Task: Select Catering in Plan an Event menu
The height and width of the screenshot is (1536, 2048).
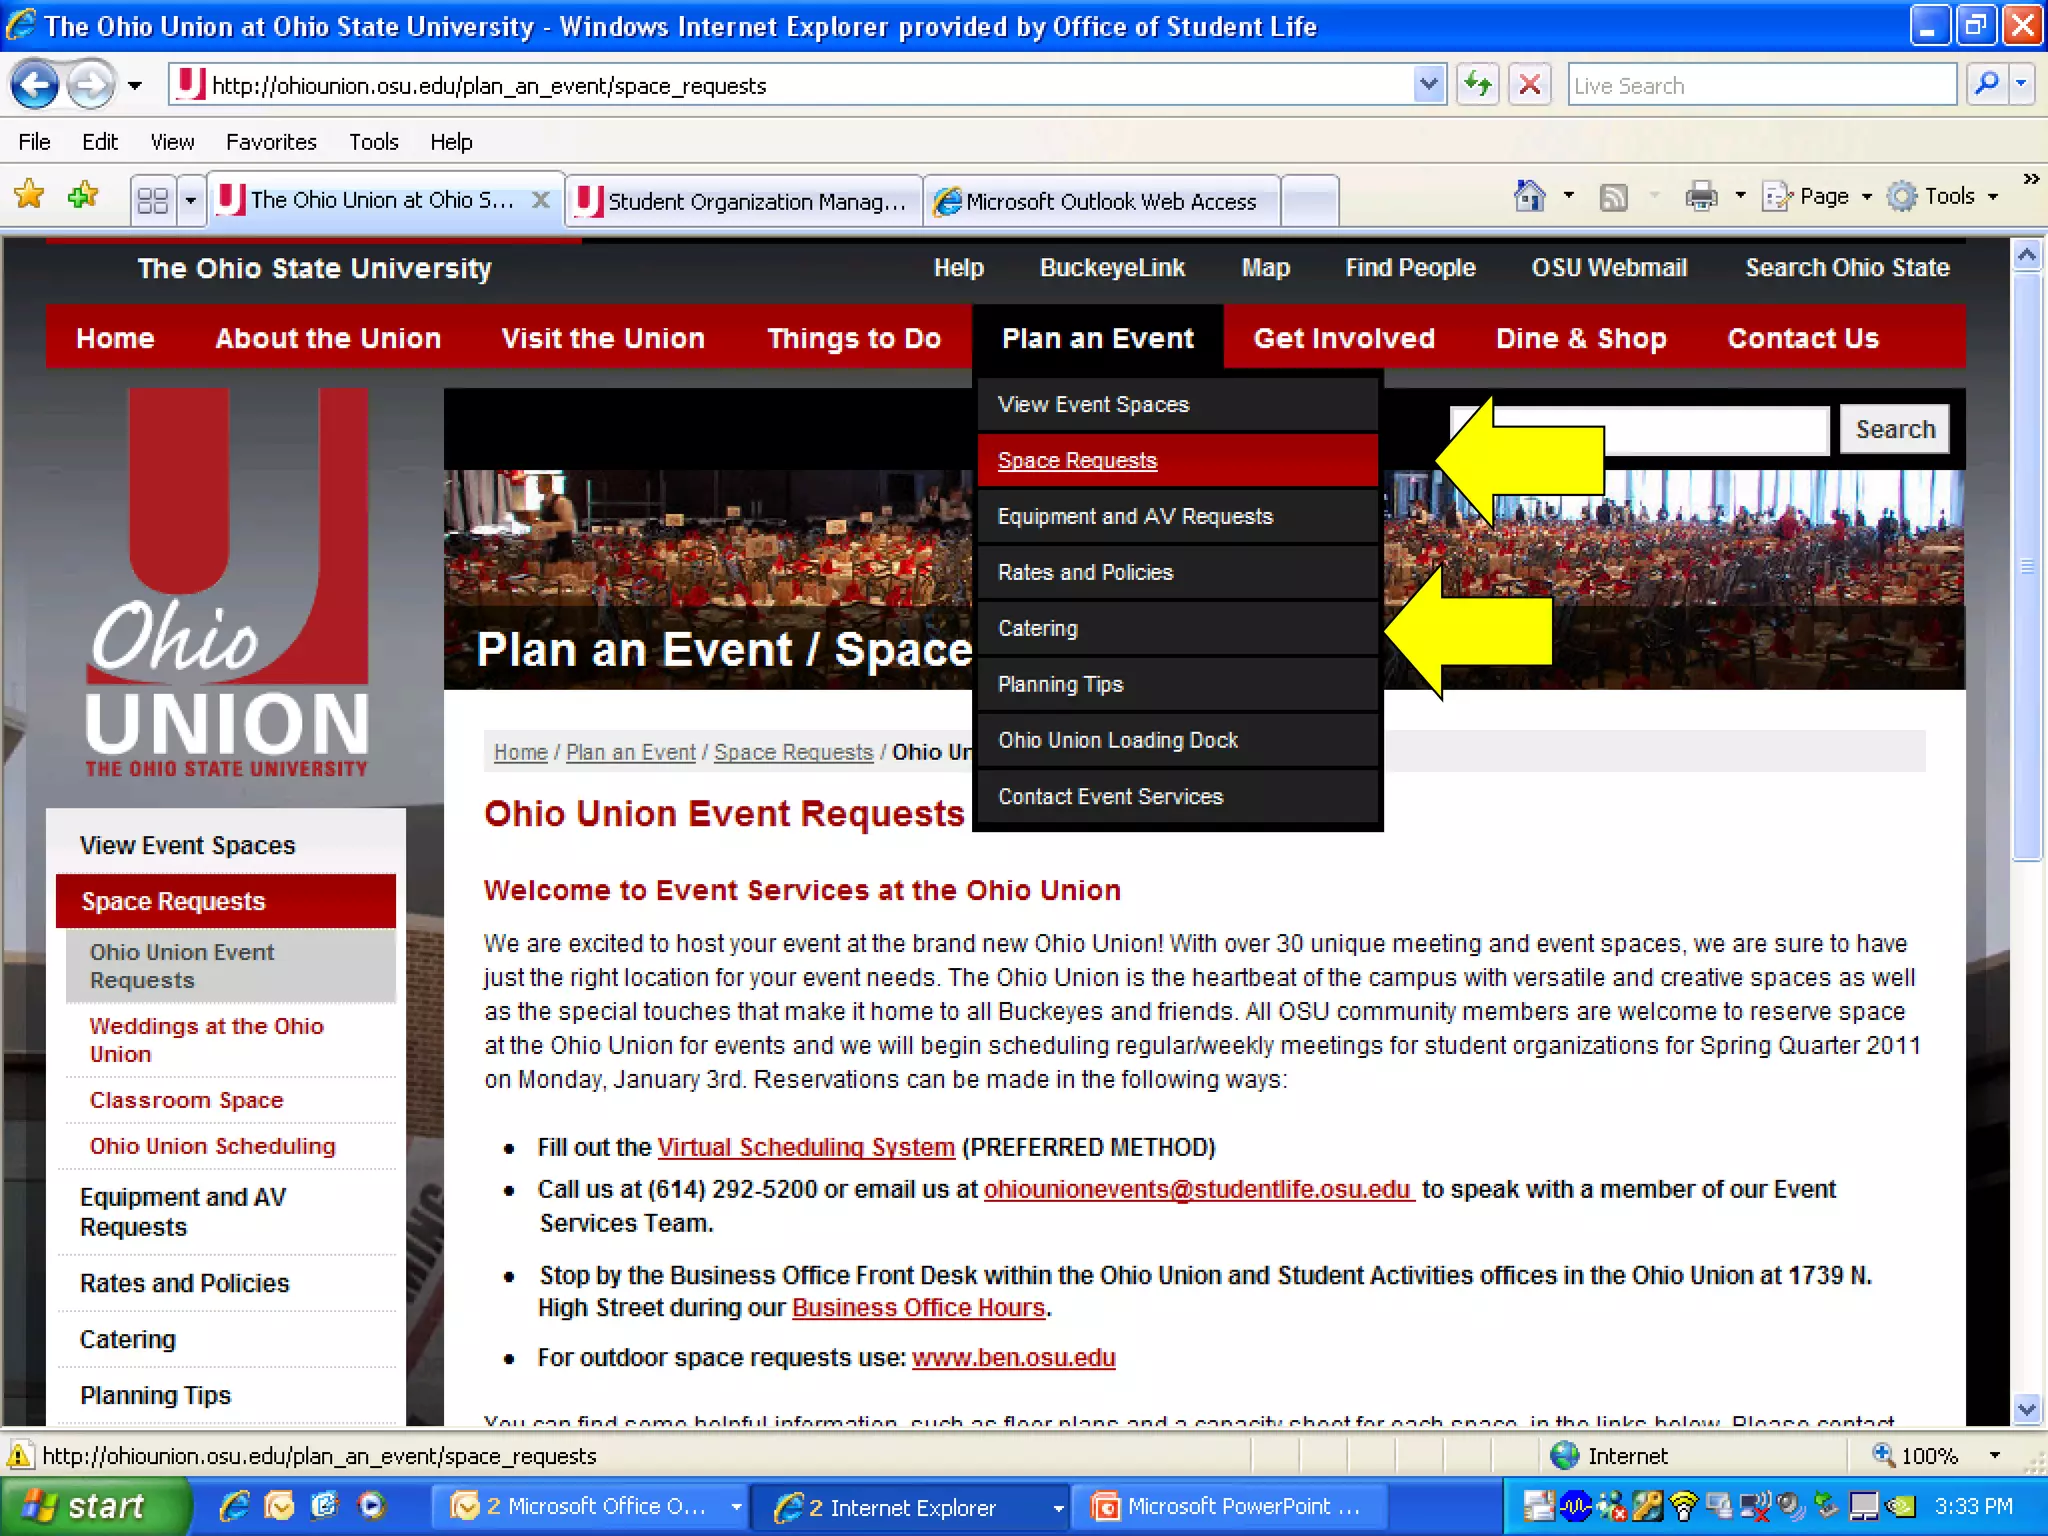Action: click(1038, 628)
